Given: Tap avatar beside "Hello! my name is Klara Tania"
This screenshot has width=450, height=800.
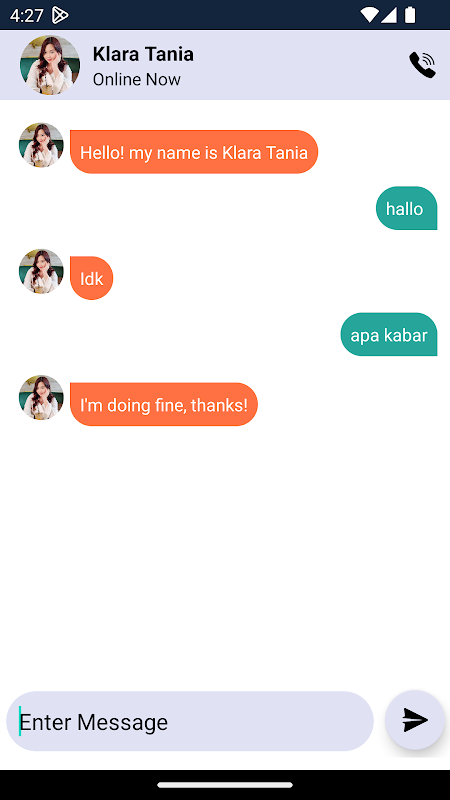Looking at the screenshot, I should point(41,145).
